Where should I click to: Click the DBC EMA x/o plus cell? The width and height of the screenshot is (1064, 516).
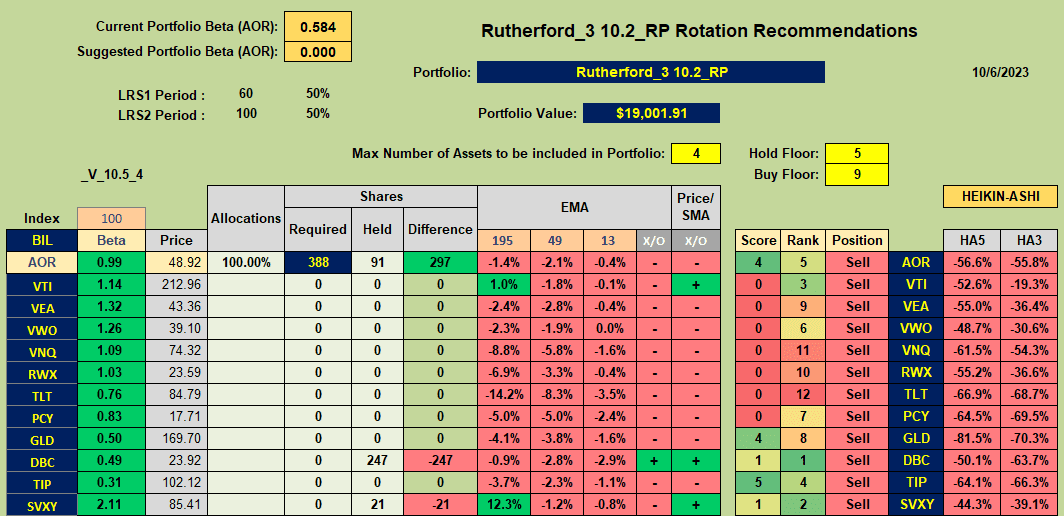tap(653, 460)
